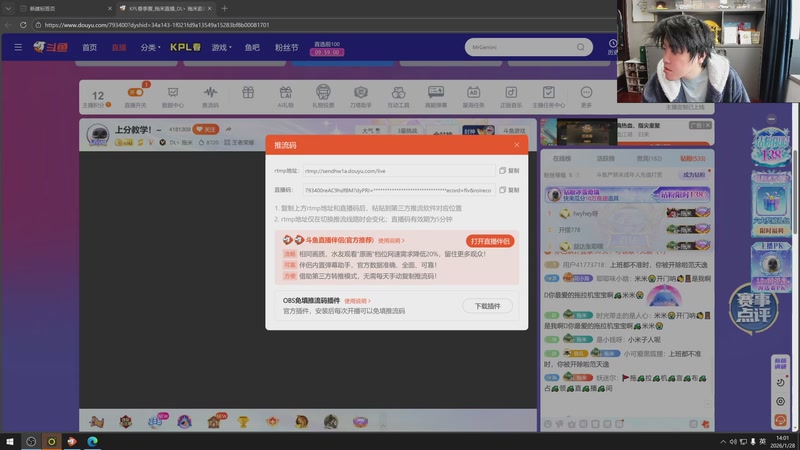Click the 首选前100 countdown badge

[x=327, y=48]
